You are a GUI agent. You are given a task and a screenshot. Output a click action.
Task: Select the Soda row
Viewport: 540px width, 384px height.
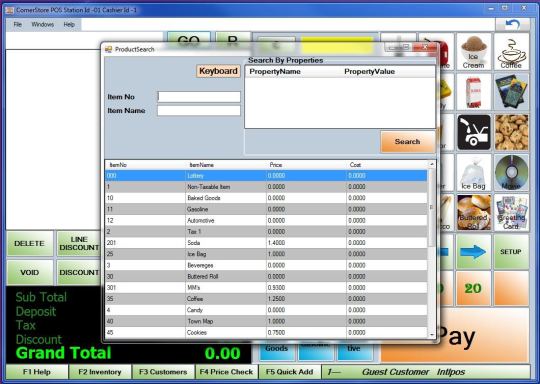tap(266, 243)
